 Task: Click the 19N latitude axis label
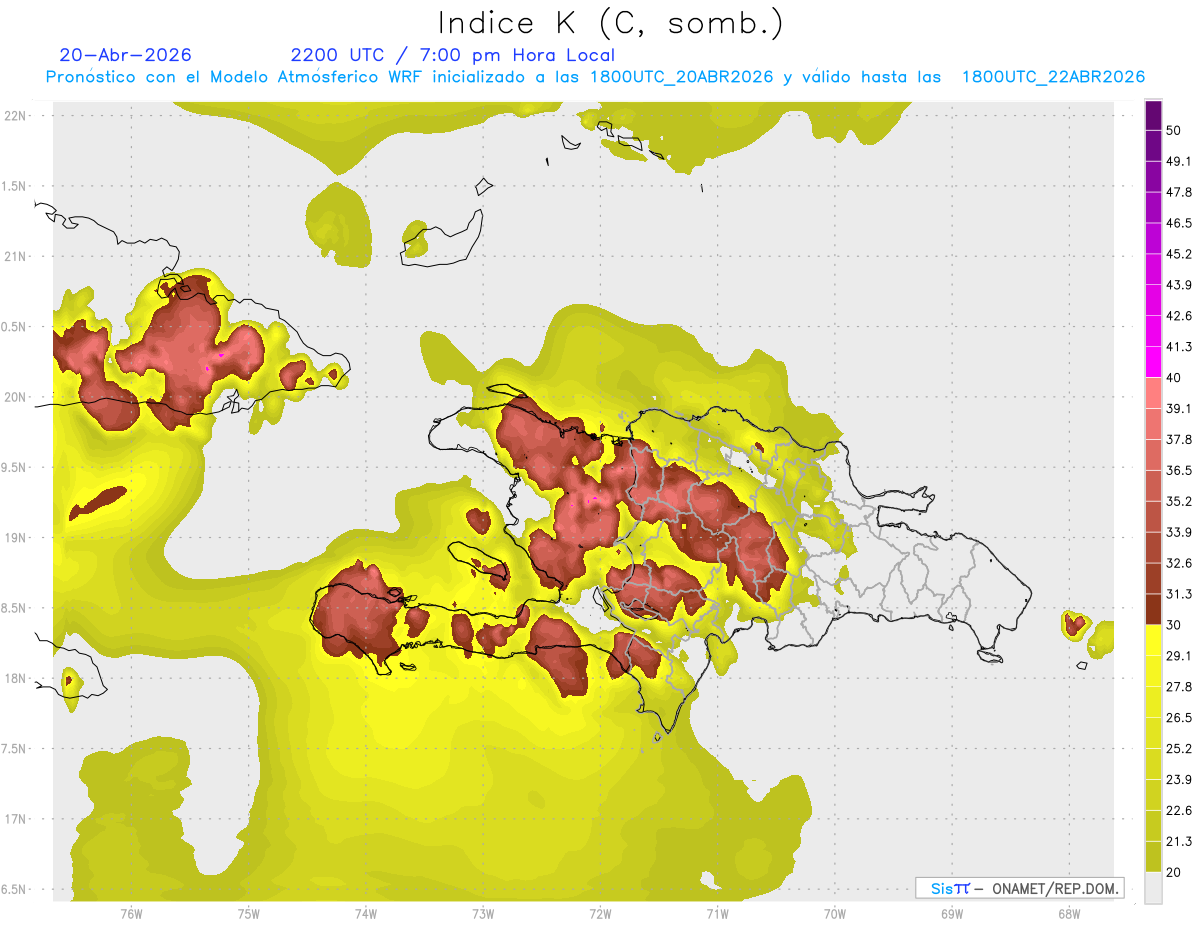coord(16,537)
